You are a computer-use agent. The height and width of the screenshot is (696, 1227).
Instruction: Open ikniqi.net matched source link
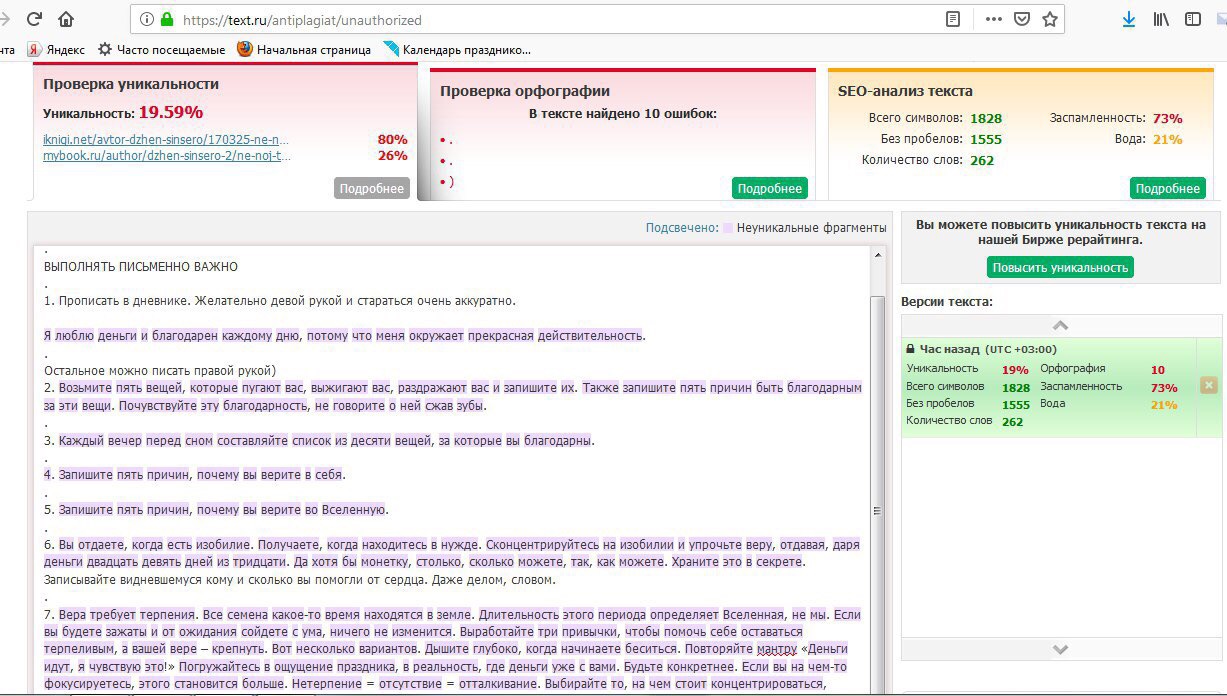[166, 139]
